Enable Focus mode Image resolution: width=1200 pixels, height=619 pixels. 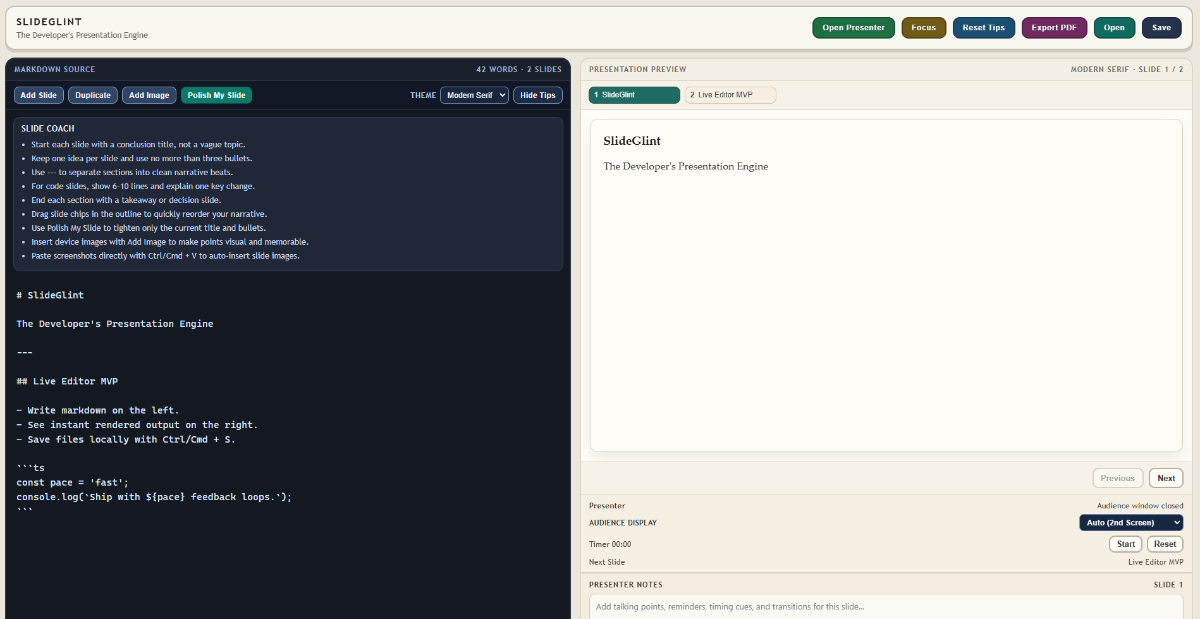click(x=924, y=28)
